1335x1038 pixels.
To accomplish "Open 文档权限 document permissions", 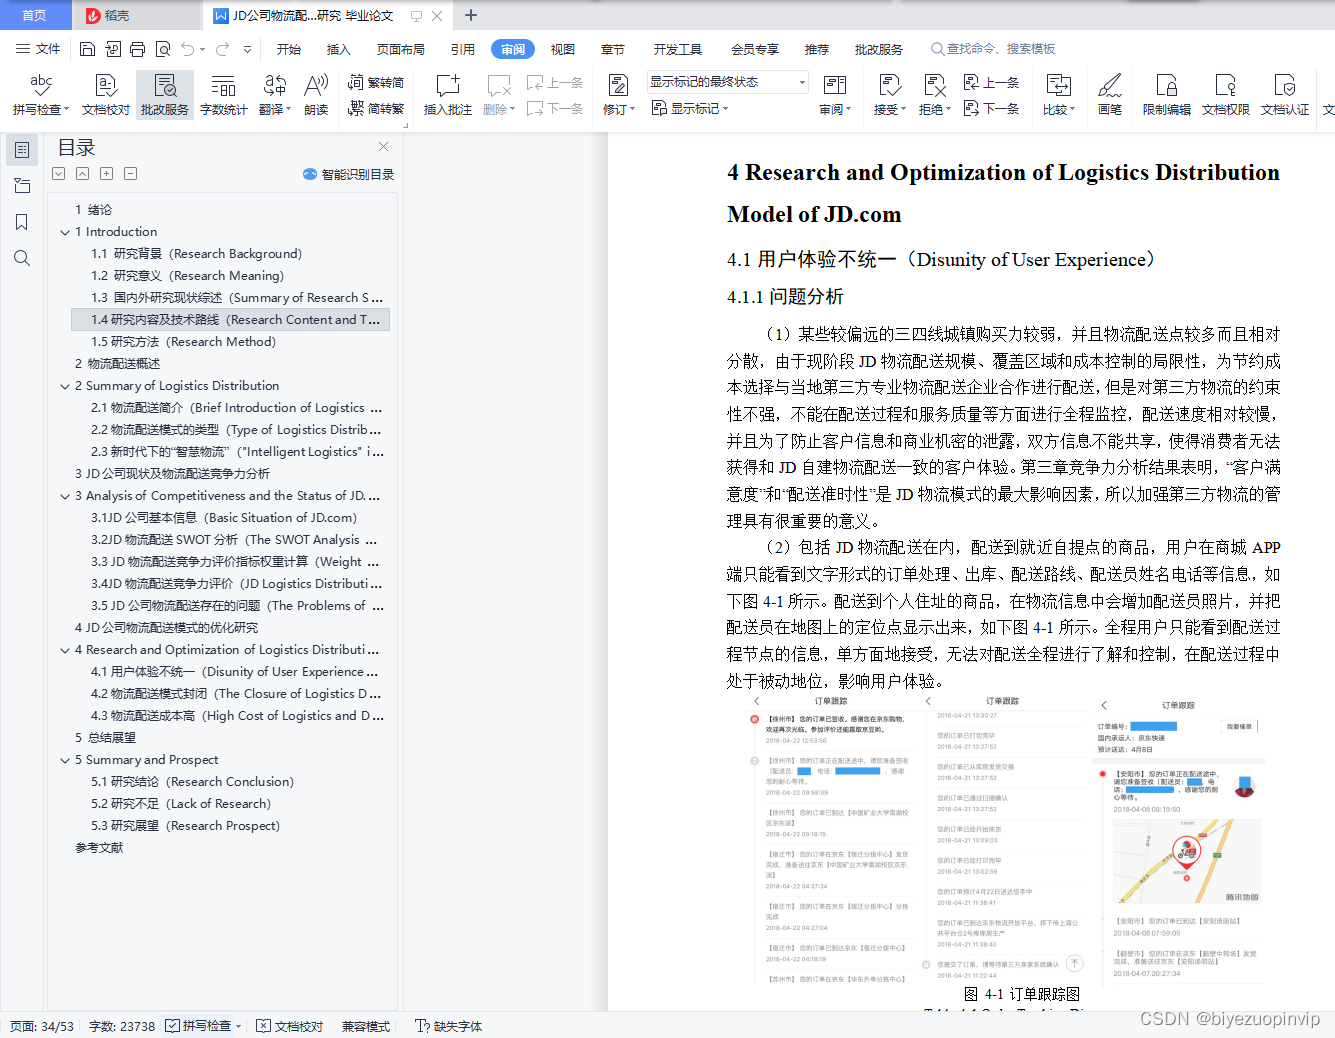I will [x=1226, y=95].
